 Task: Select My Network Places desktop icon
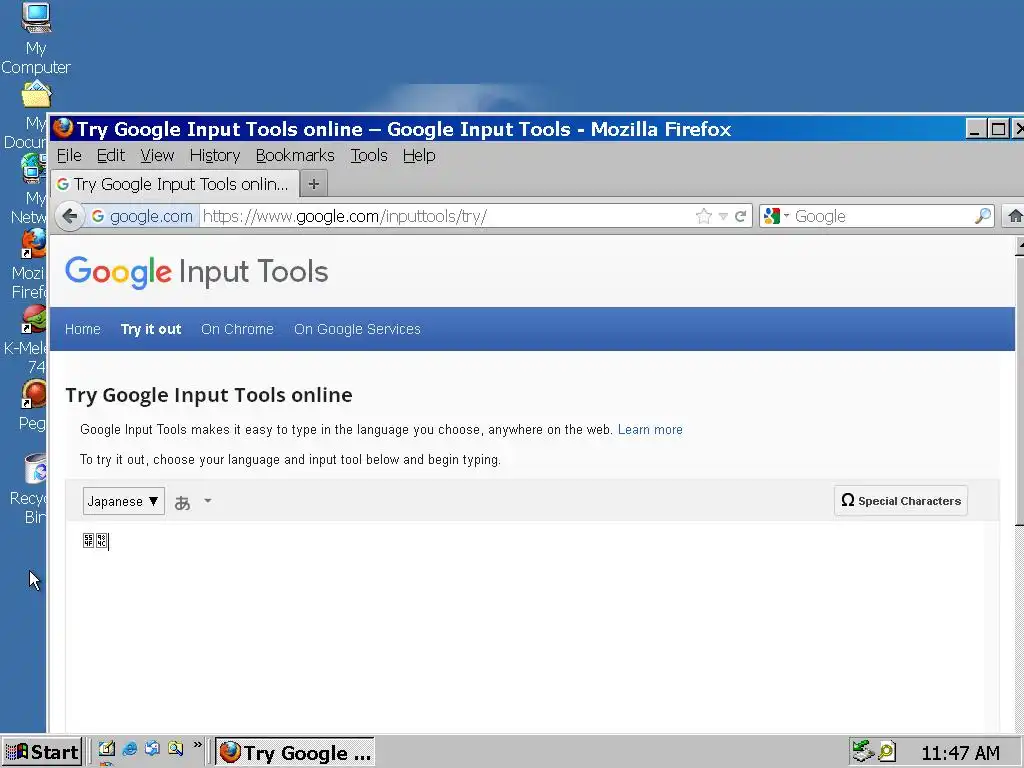[x=26, y=189]
